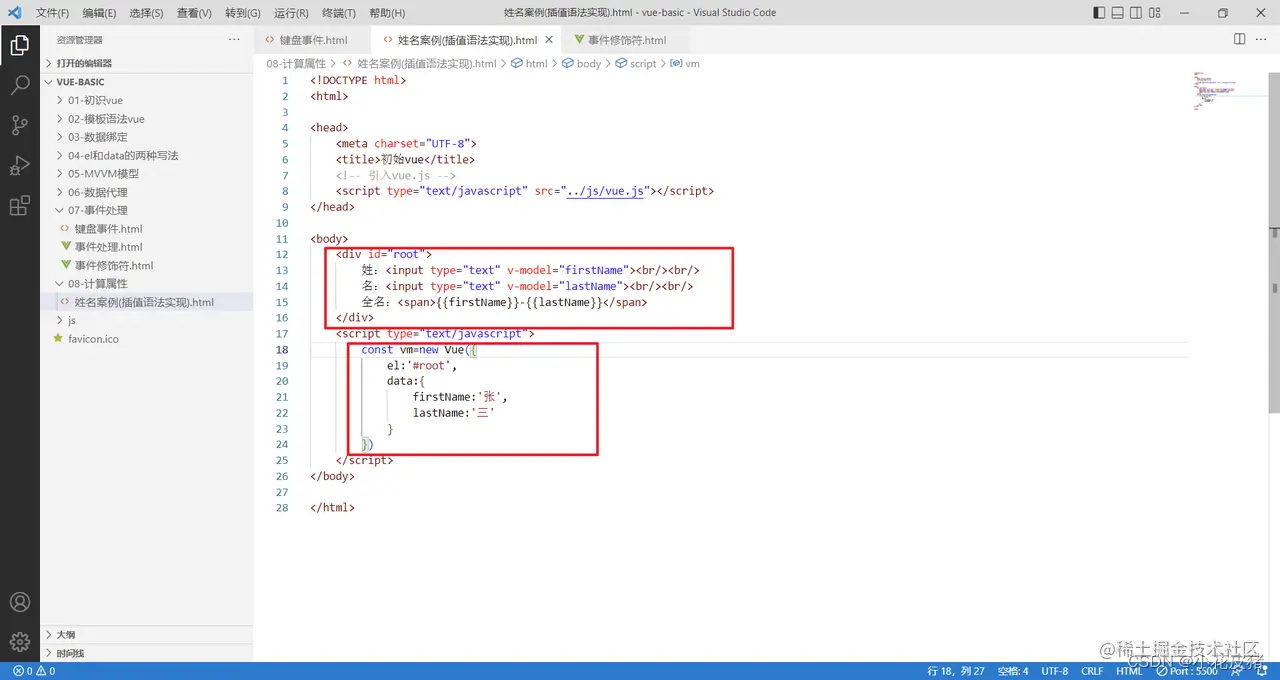The height and width of the screenshot is (680, 1280).
Task: Split the editor to the right
Action: click(1239, 39)
